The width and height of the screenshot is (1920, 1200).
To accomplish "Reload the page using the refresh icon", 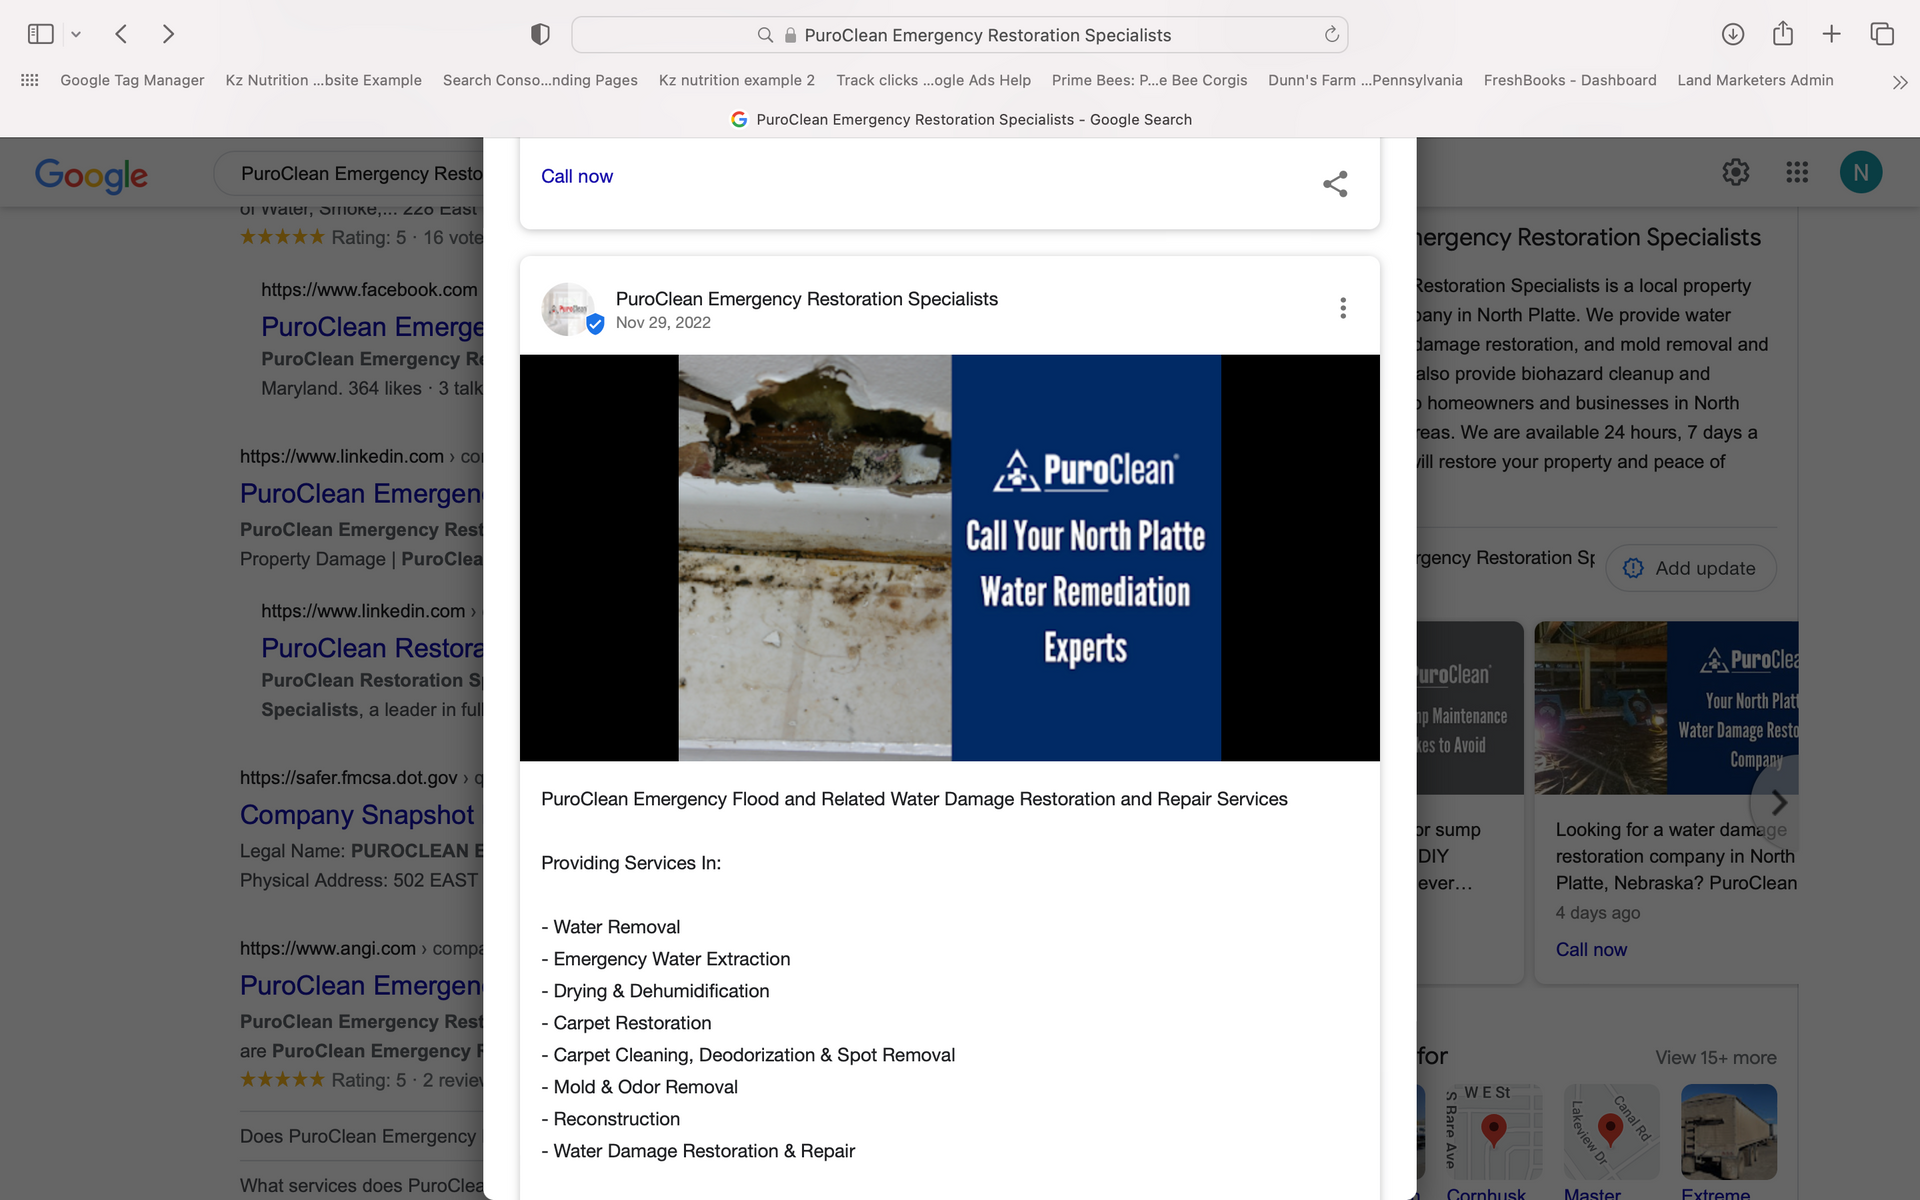I will point(1331,34).
